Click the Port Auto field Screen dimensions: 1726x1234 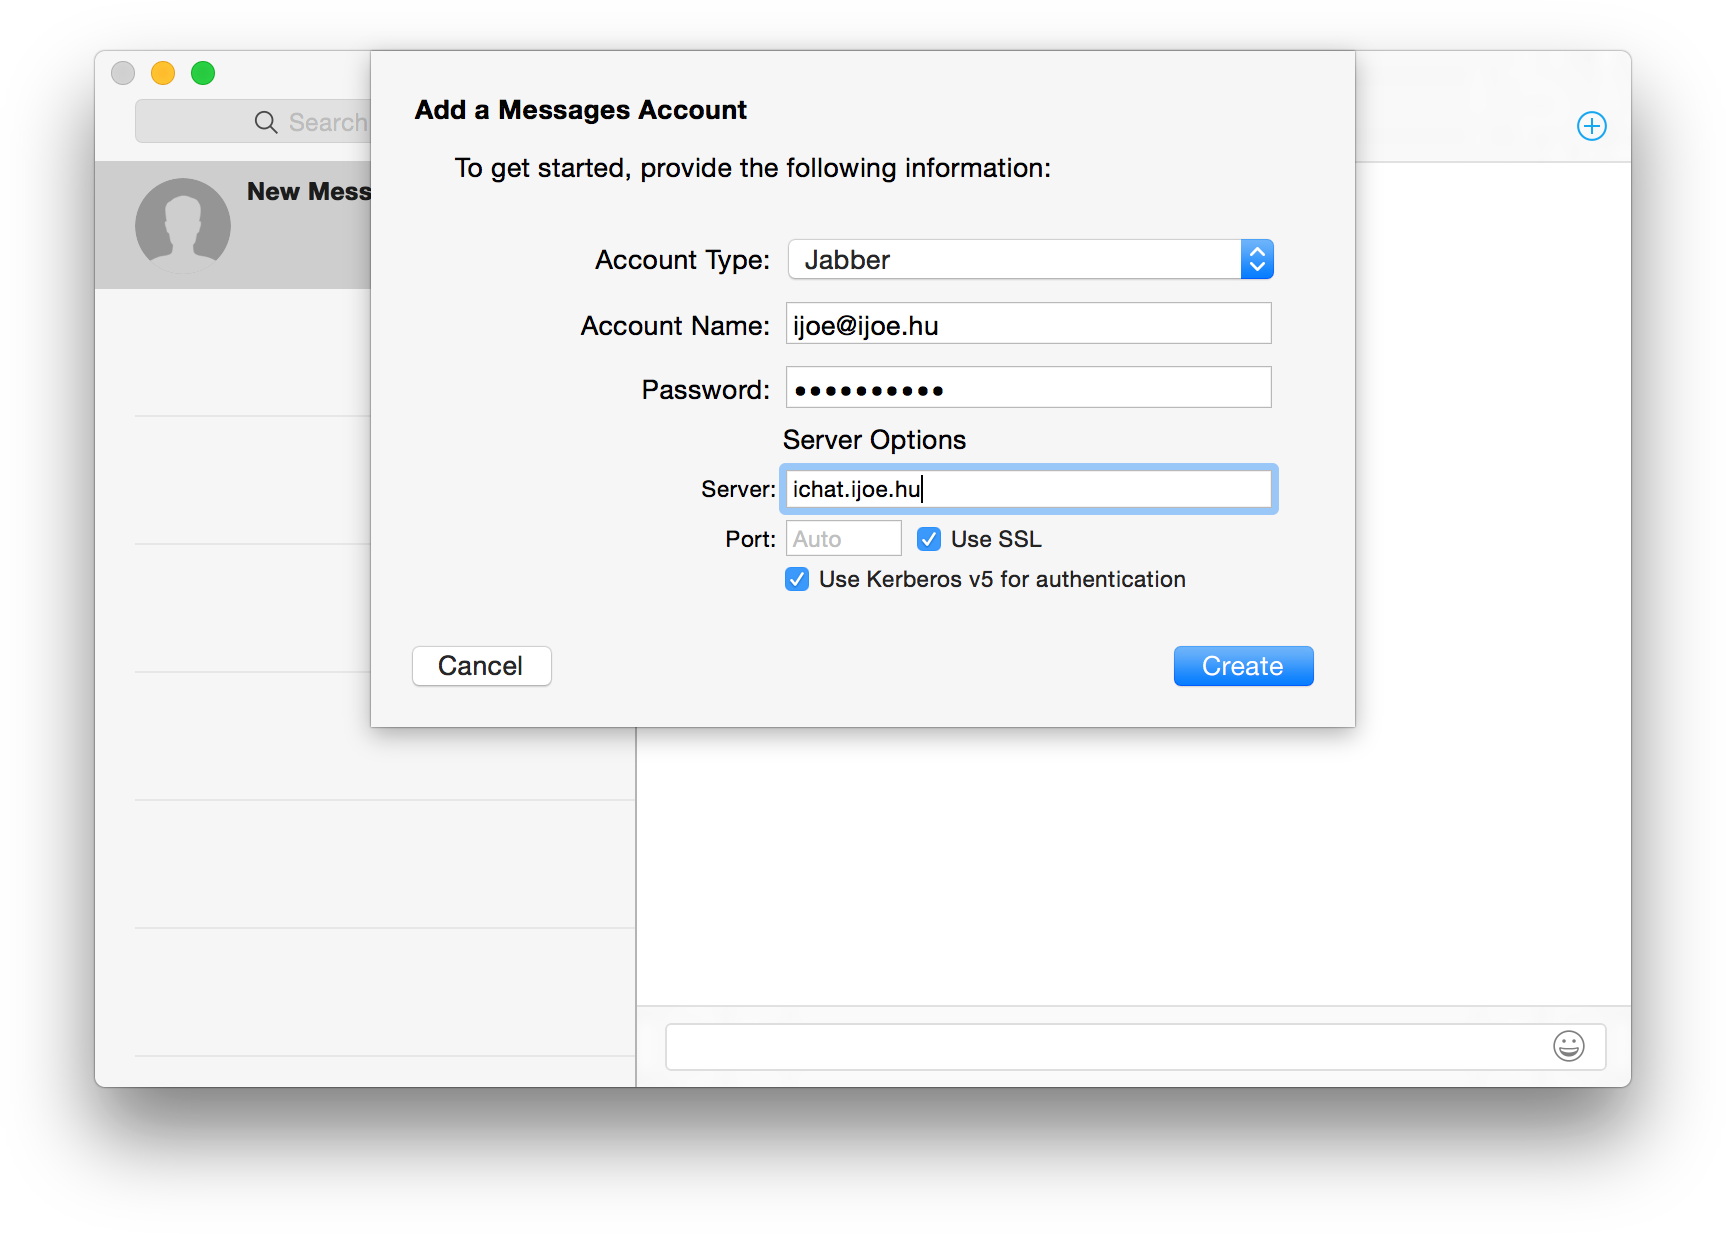click(x=843, y=539)
